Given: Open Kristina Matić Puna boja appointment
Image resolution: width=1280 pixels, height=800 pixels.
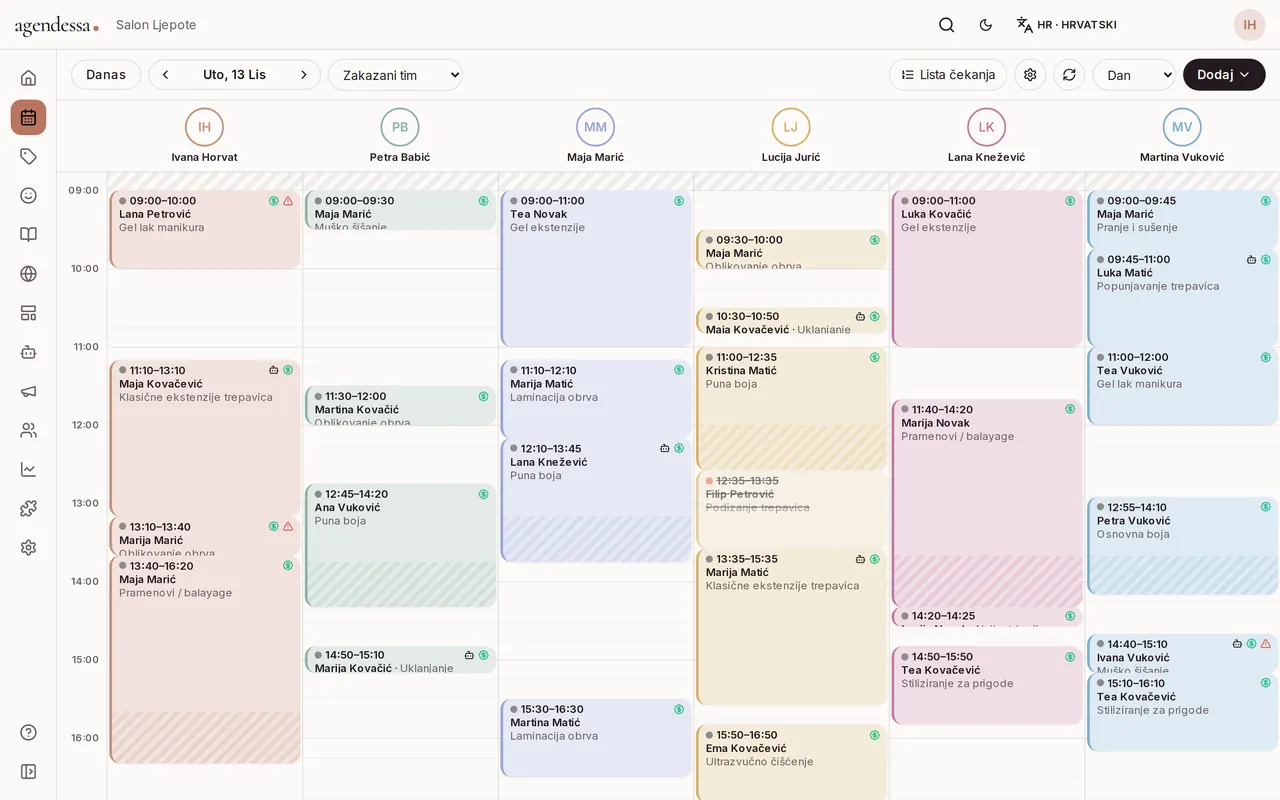Looking at the screenshot, I should click(x=791, y=409).
